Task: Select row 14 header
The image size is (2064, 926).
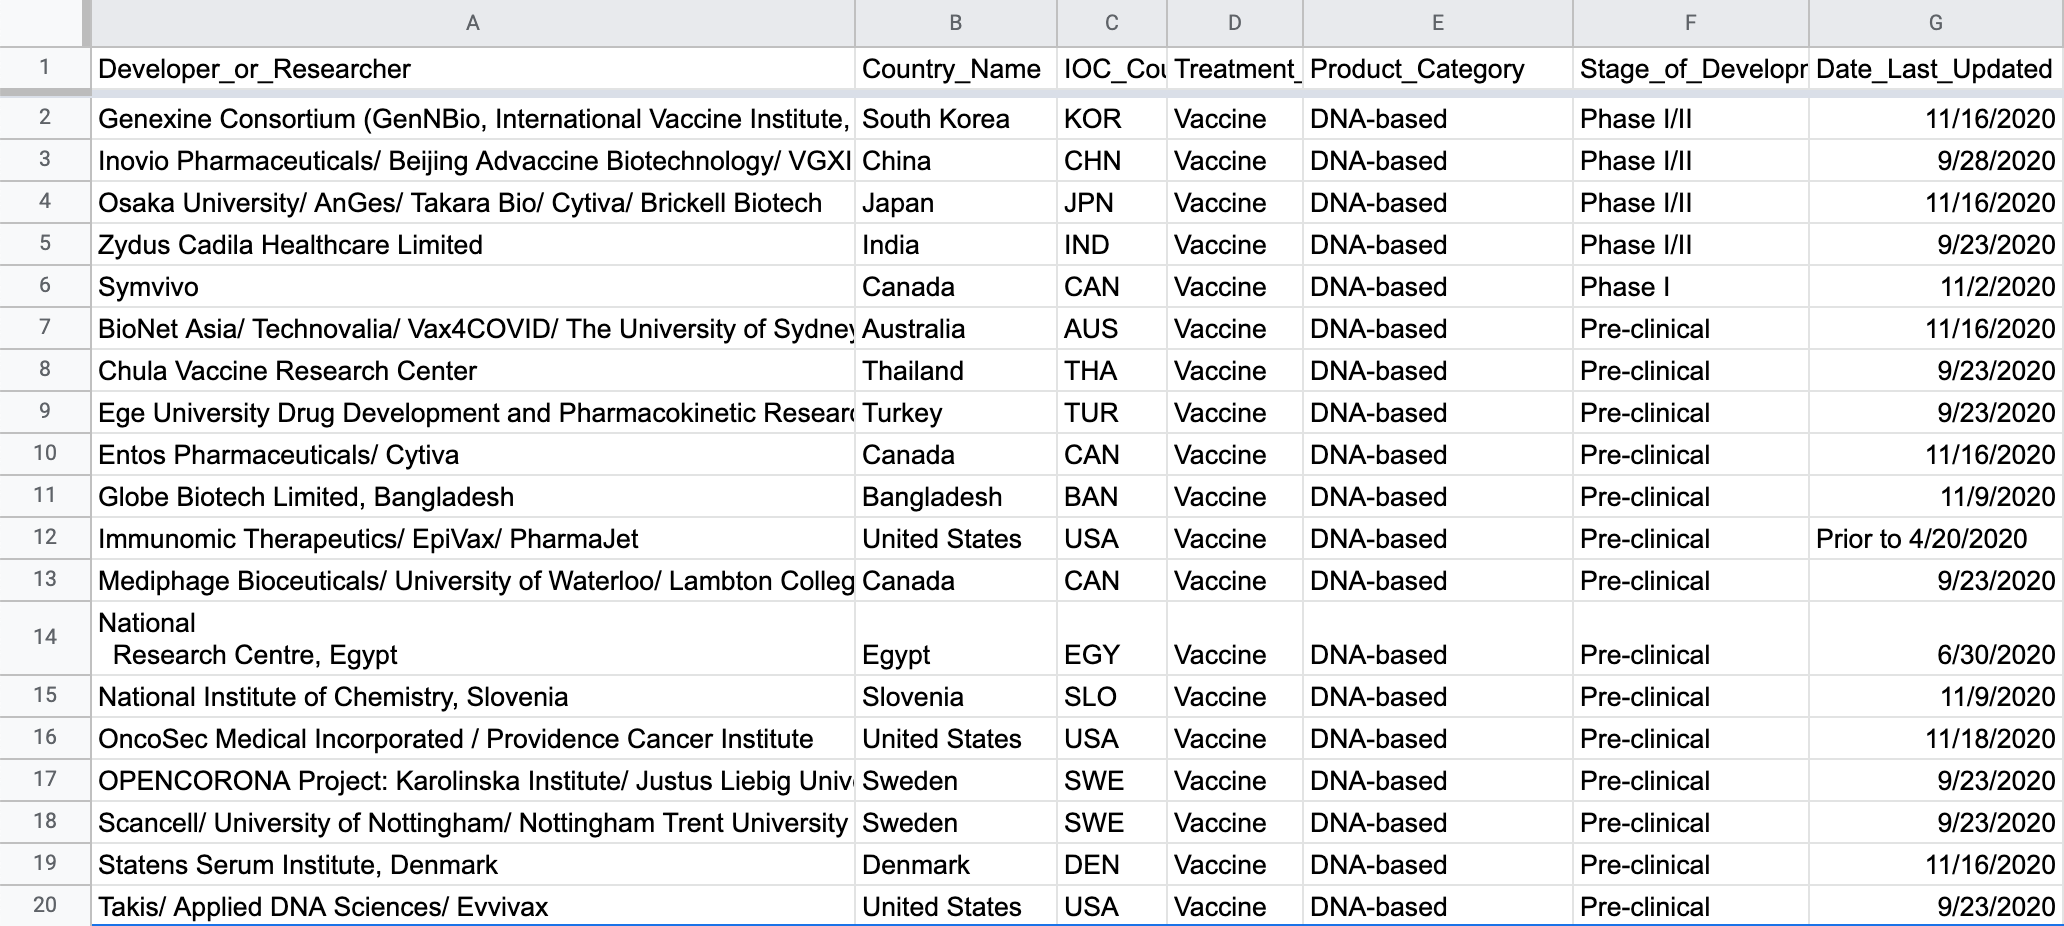Action: click(45, 637)
